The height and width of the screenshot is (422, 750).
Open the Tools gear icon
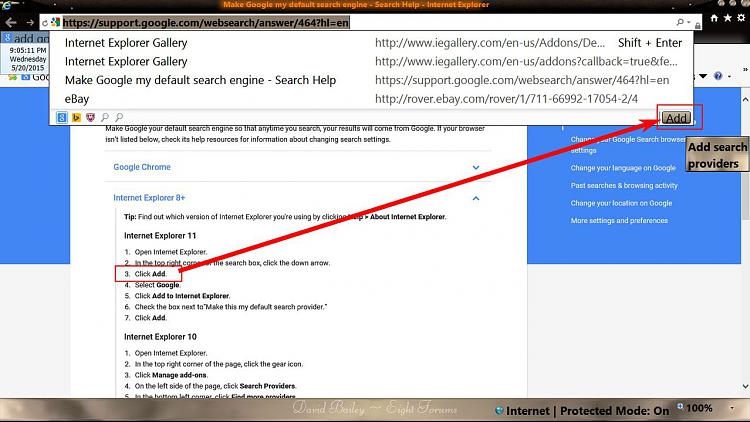741,18
